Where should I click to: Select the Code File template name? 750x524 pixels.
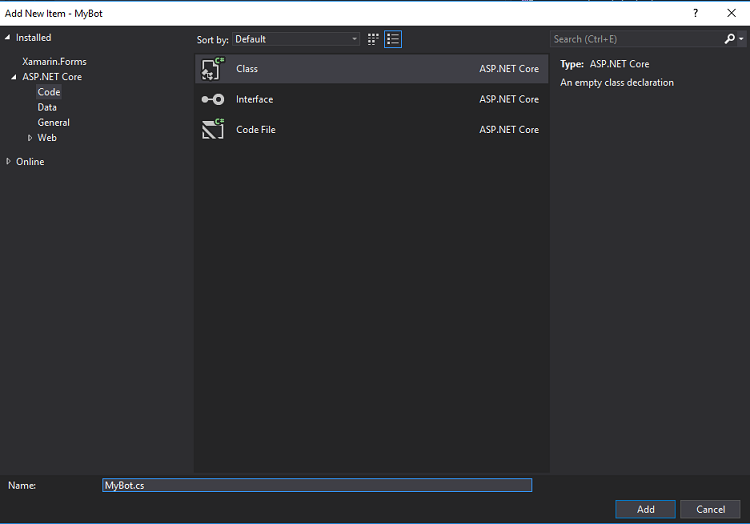[255, 130]
